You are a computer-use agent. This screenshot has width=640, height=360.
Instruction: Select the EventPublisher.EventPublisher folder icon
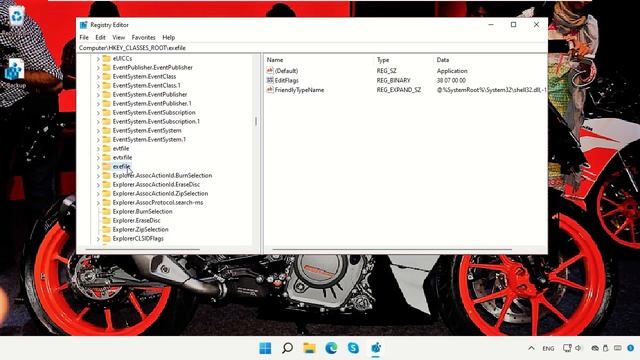[x=107, y=67]
